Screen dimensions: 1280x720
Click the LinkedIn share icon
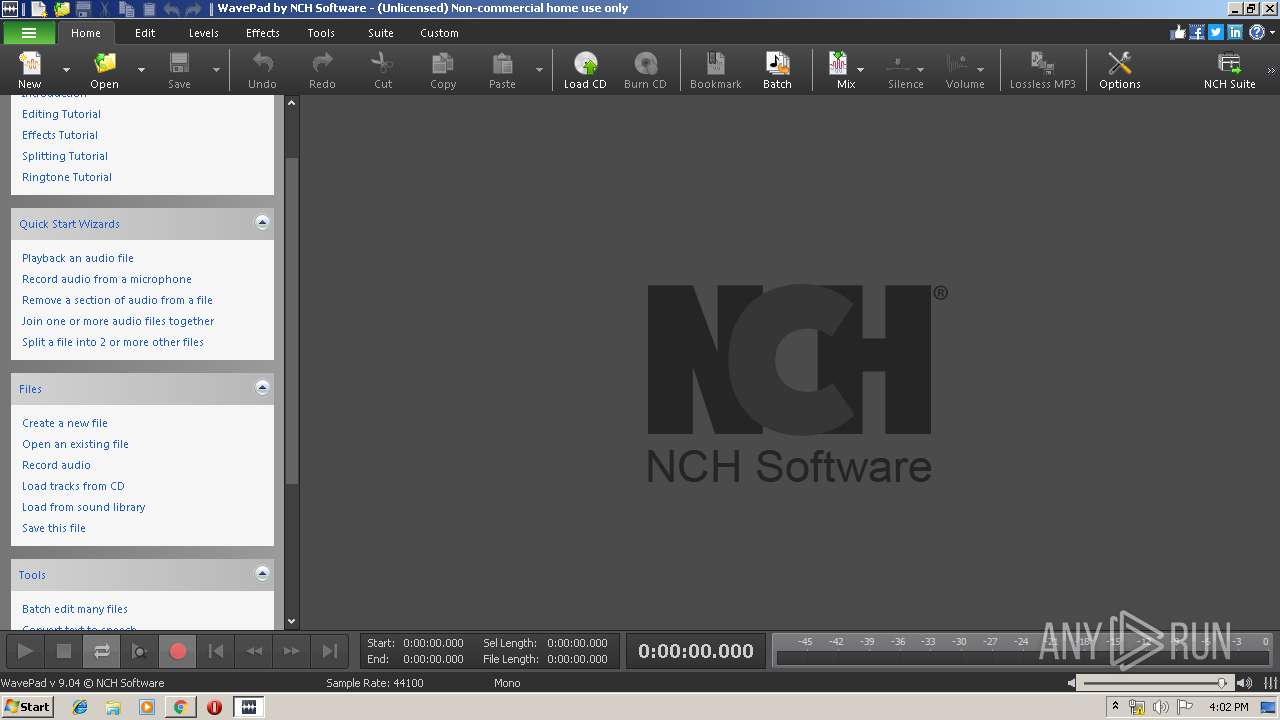tap(1235, 32)
